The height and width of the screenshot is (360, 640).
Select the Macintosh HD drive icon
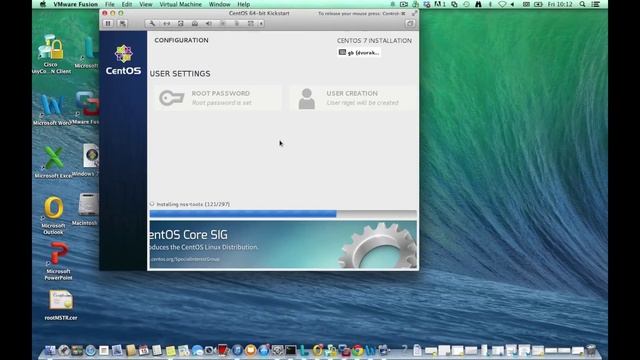point(87,209)
